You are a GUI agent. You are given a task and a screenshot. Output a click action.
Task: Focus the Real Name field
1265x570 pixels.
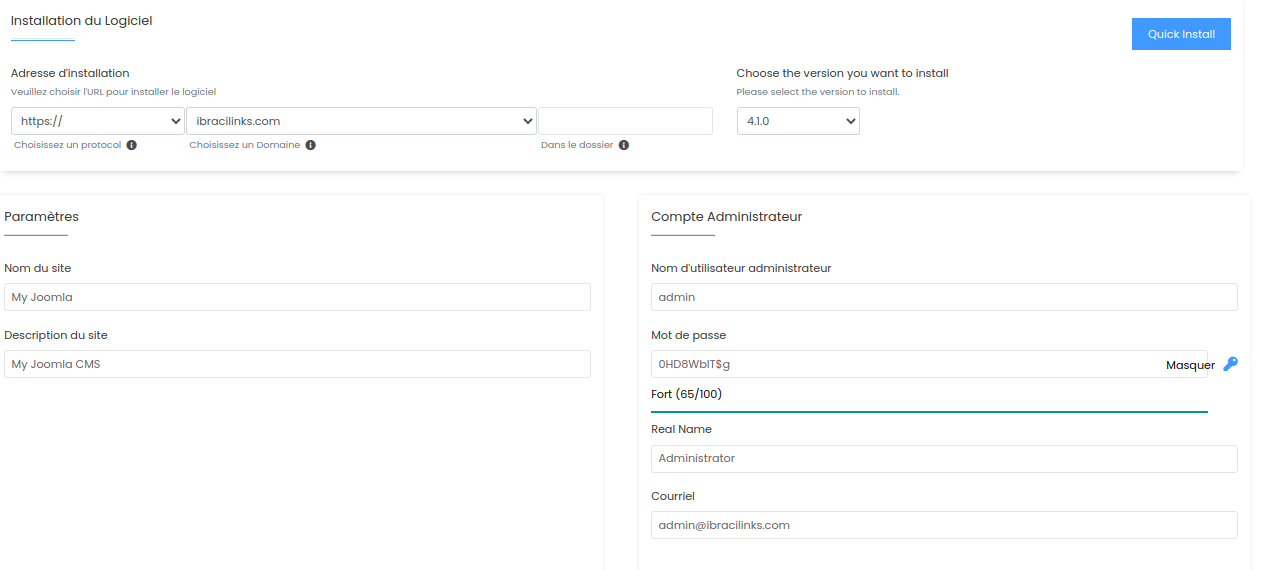coord(944,459)
